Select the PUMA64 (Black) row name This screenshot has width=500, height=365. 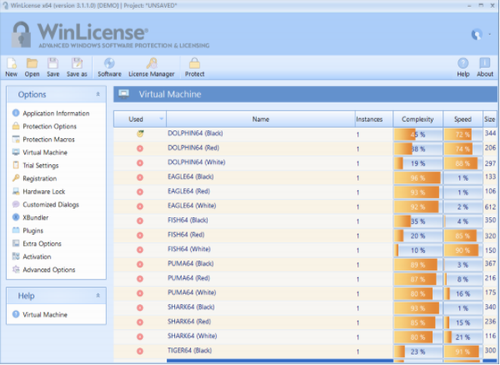coord(190,264)
